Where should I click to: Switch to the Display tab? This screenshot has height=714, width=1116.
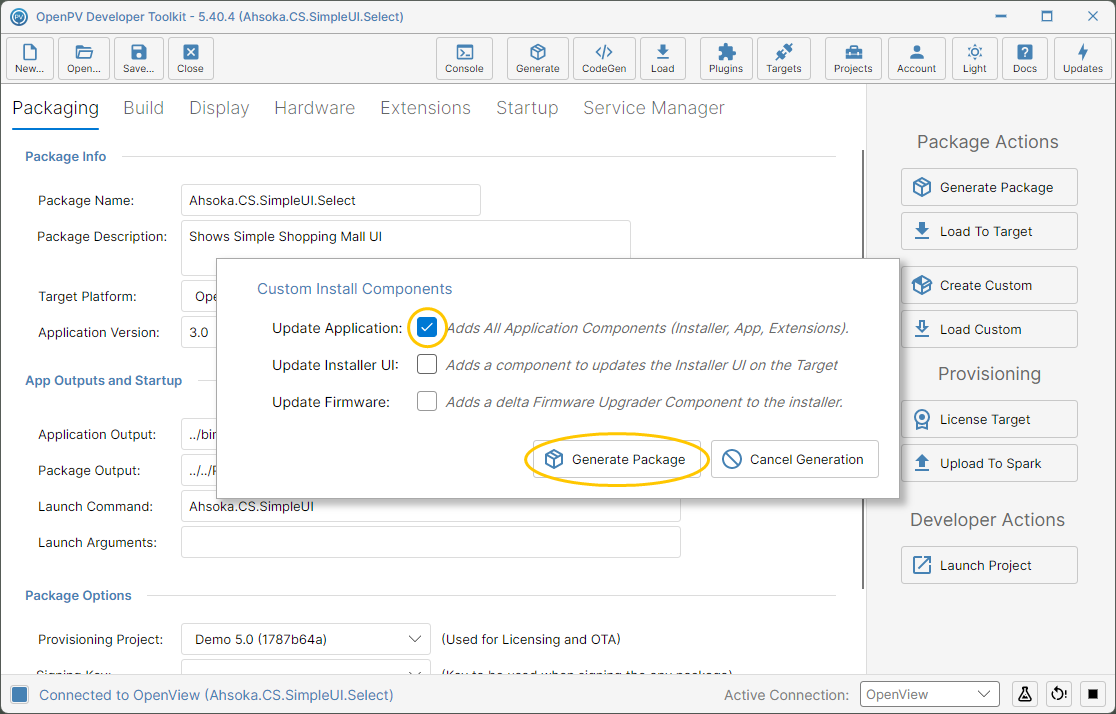[x=219, y=108]
